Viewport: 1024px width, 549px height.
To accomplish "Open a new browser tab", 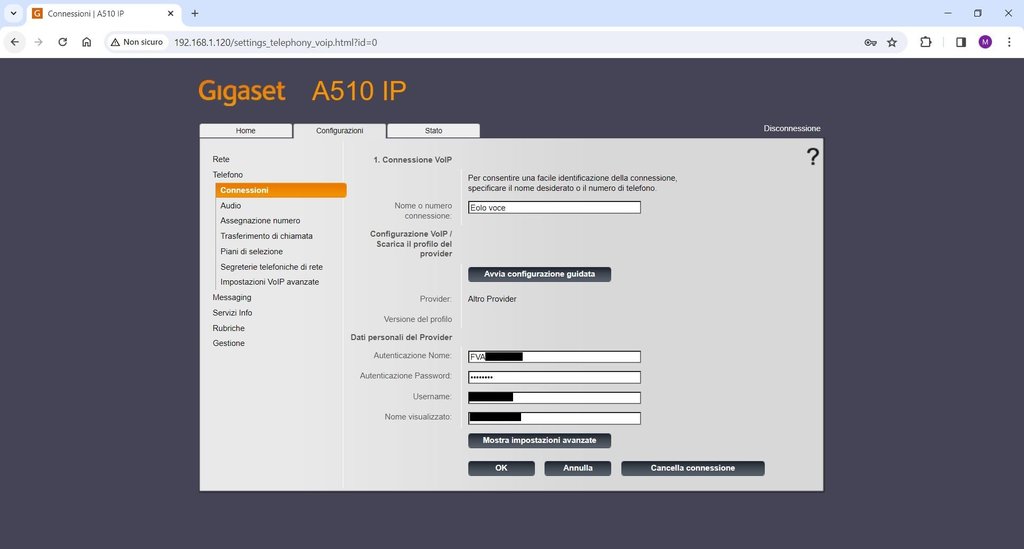I will point(195,13).
